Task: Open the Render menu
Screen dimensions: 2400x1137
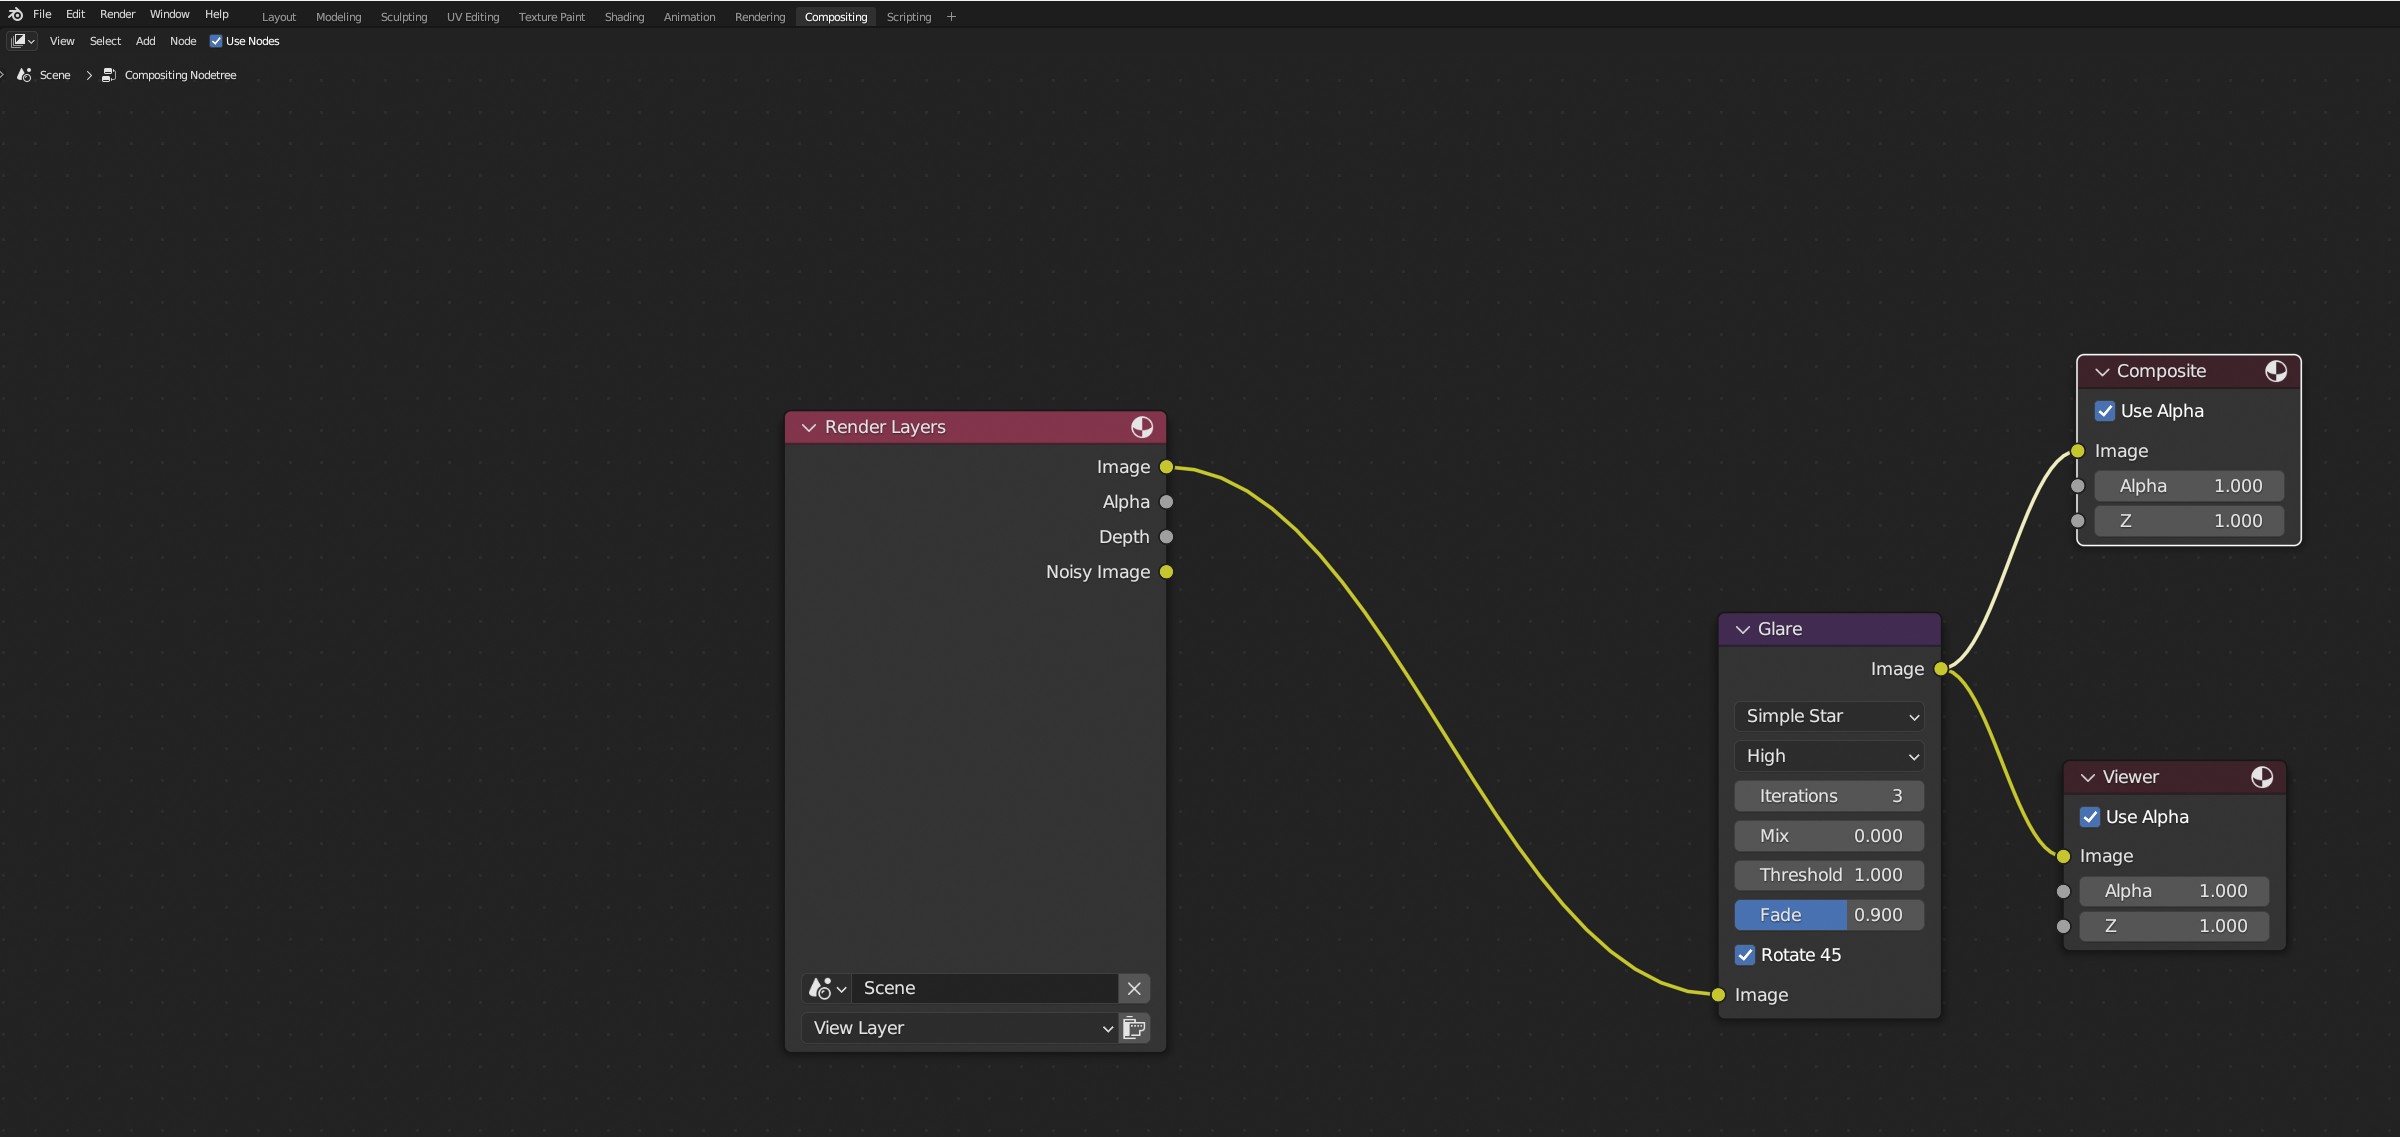Action: coord(117,14)
